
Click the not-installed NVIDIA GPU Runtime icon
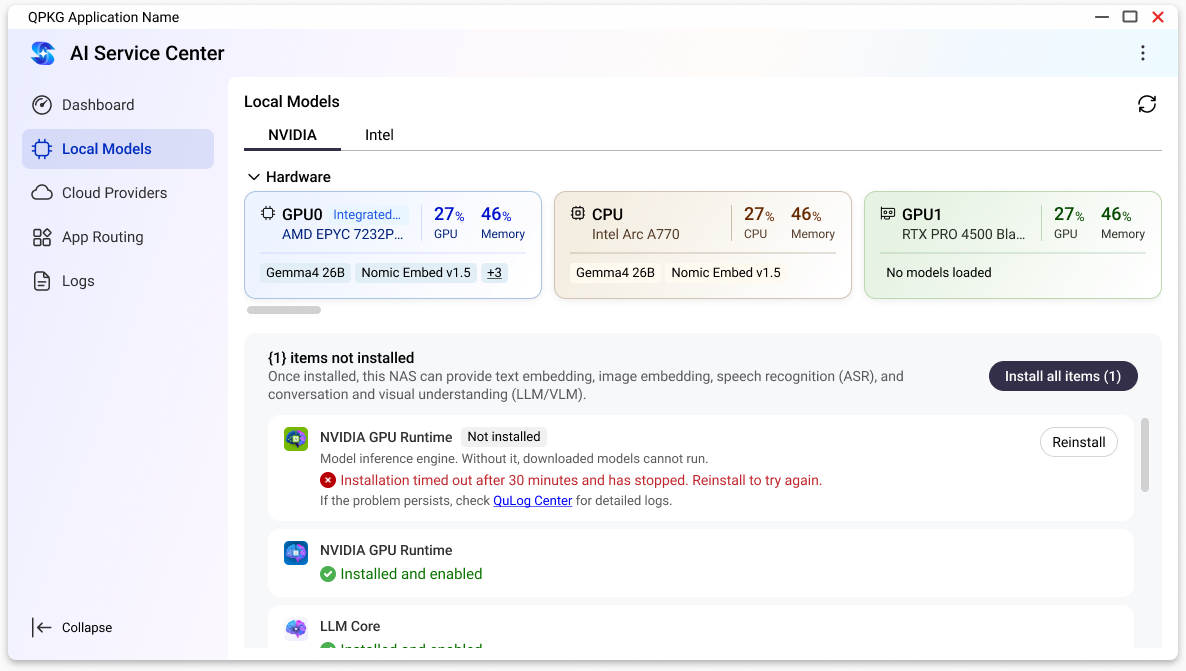tap(296, 439)
